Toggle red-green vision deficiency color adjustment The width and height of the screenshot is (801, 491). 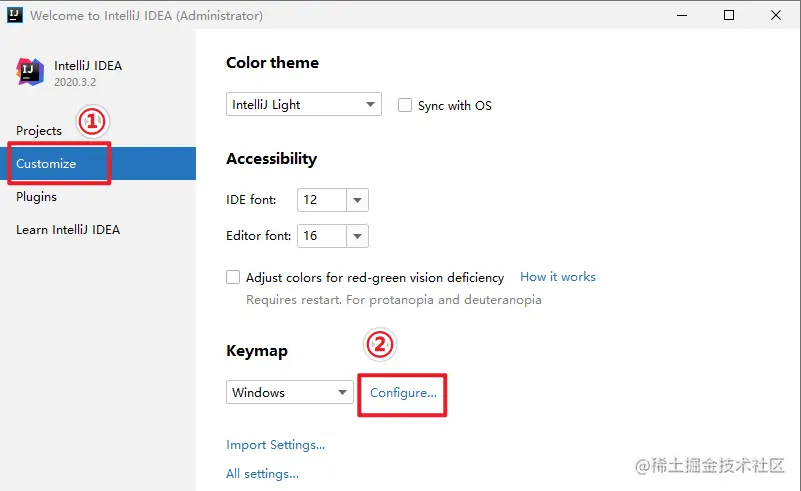coord(233,277)
